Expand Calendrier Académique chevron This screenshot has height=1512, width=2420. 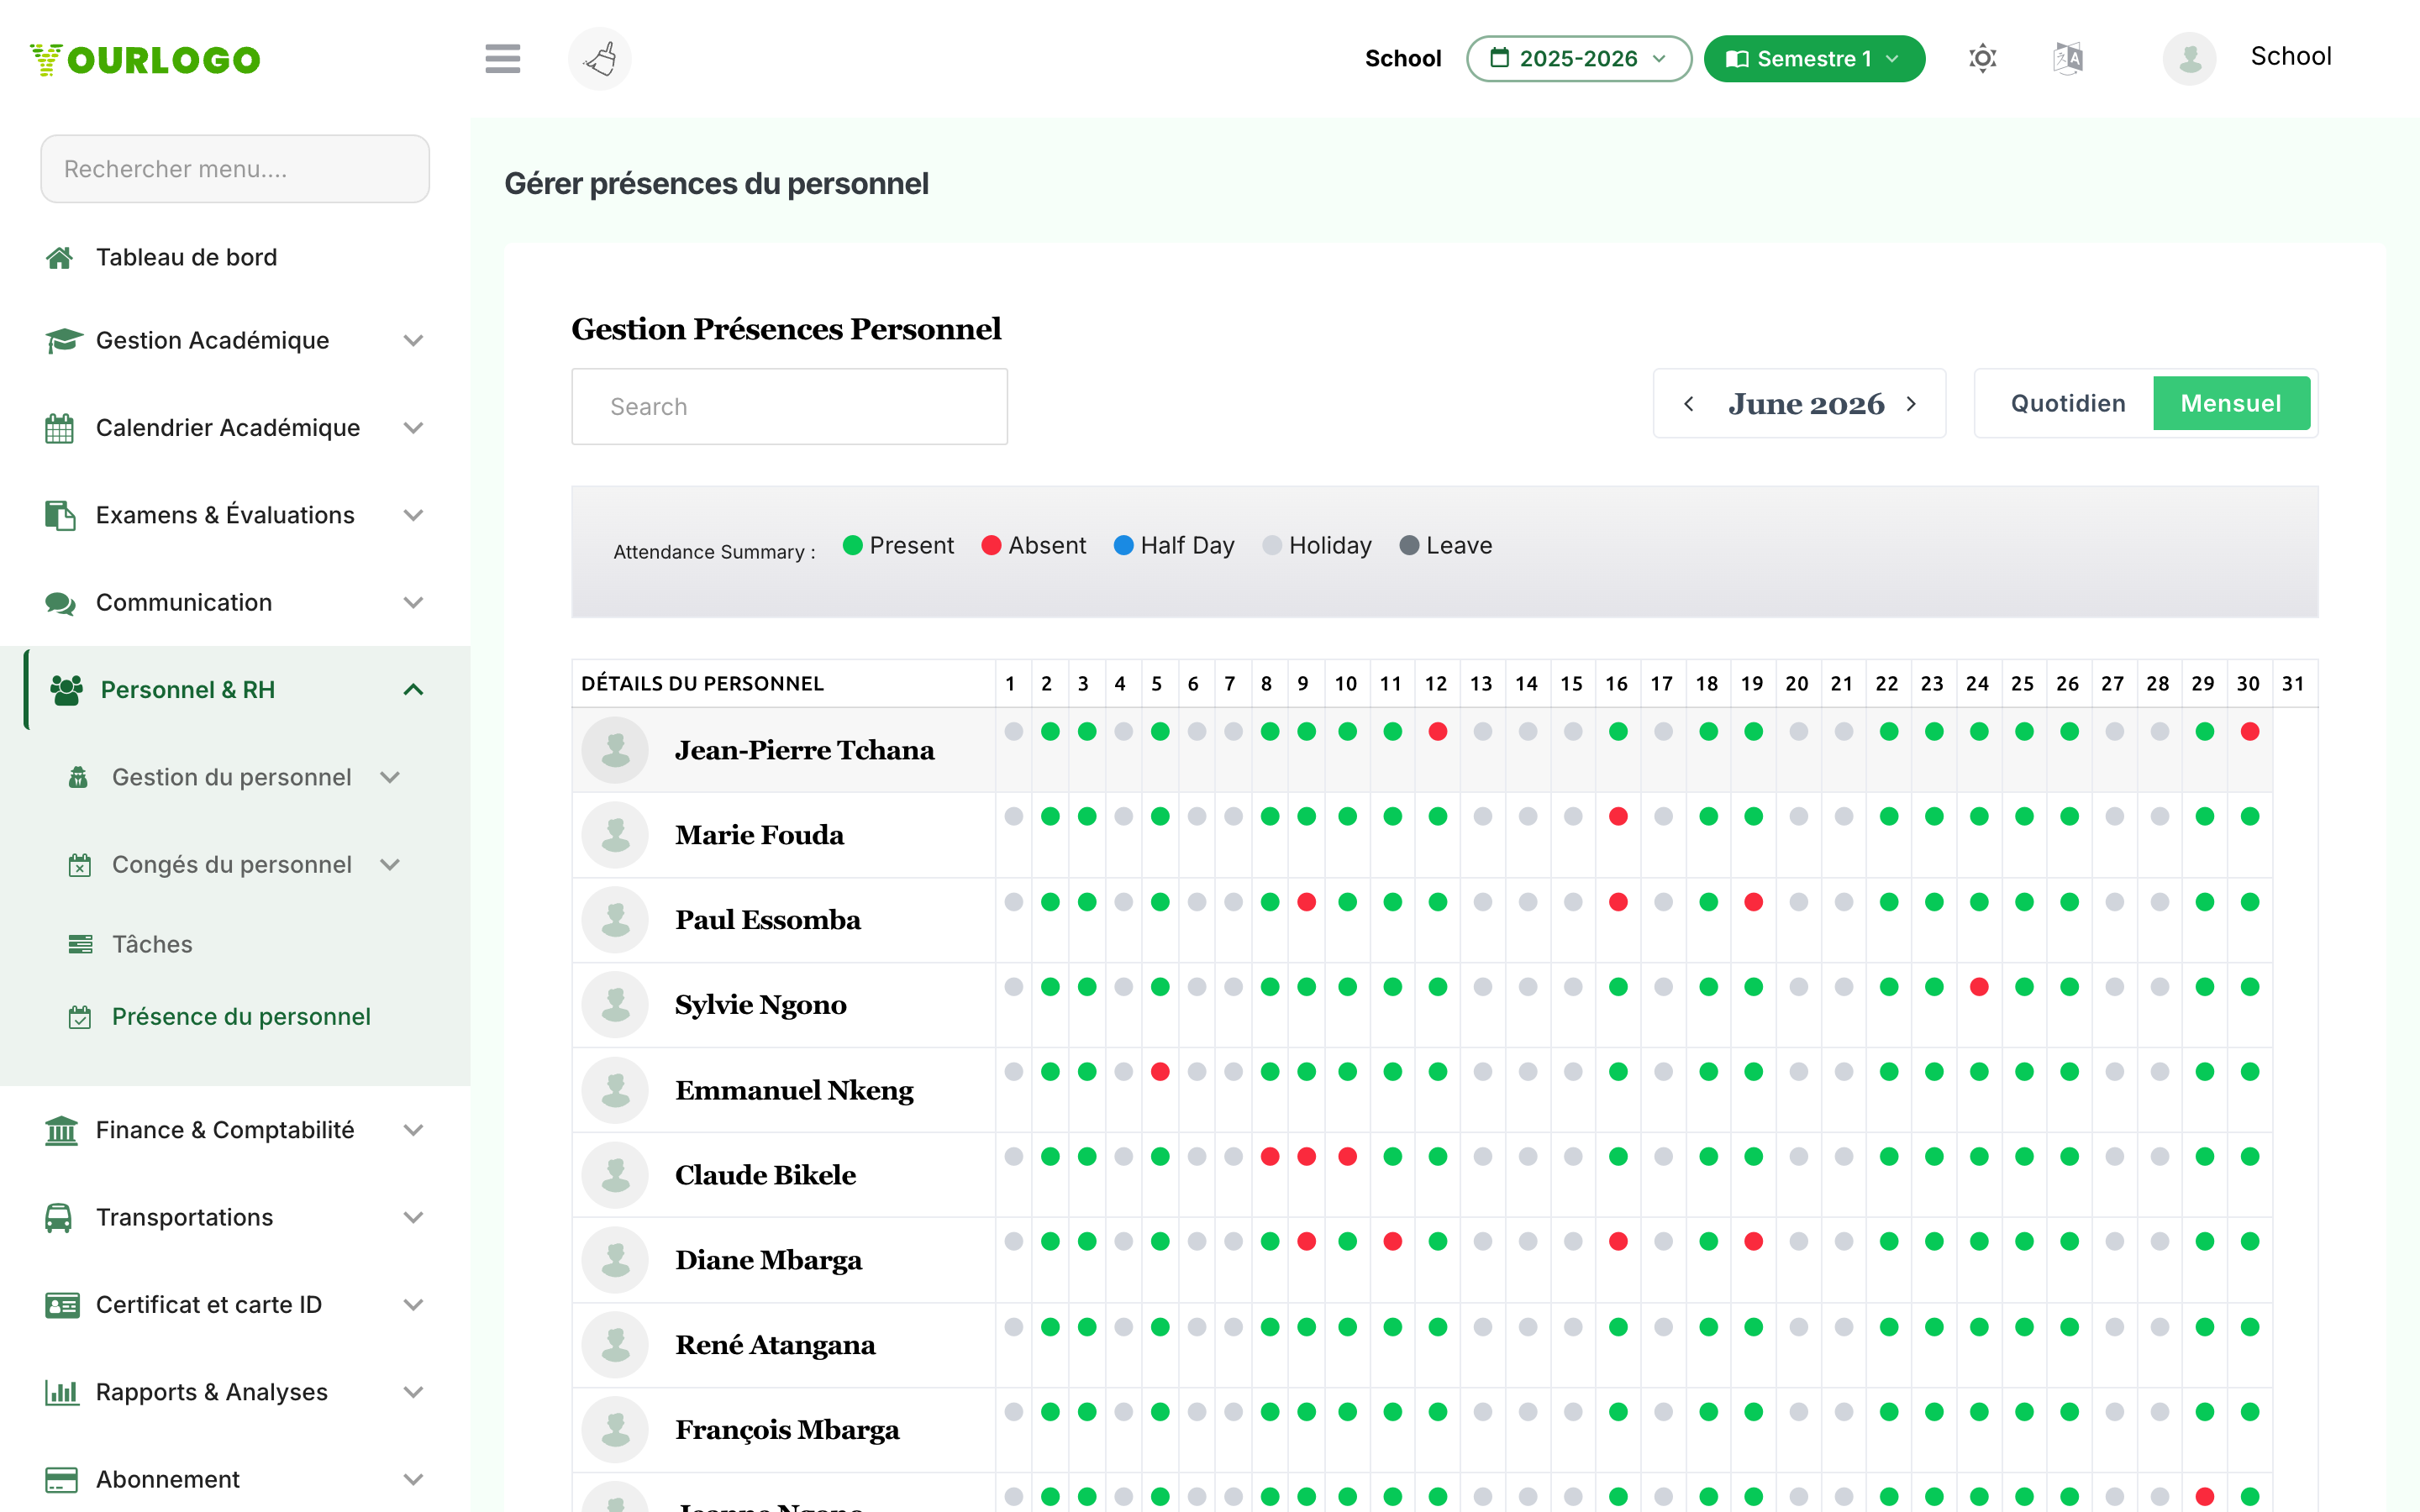pyautogui.click(x=413, y=428)
